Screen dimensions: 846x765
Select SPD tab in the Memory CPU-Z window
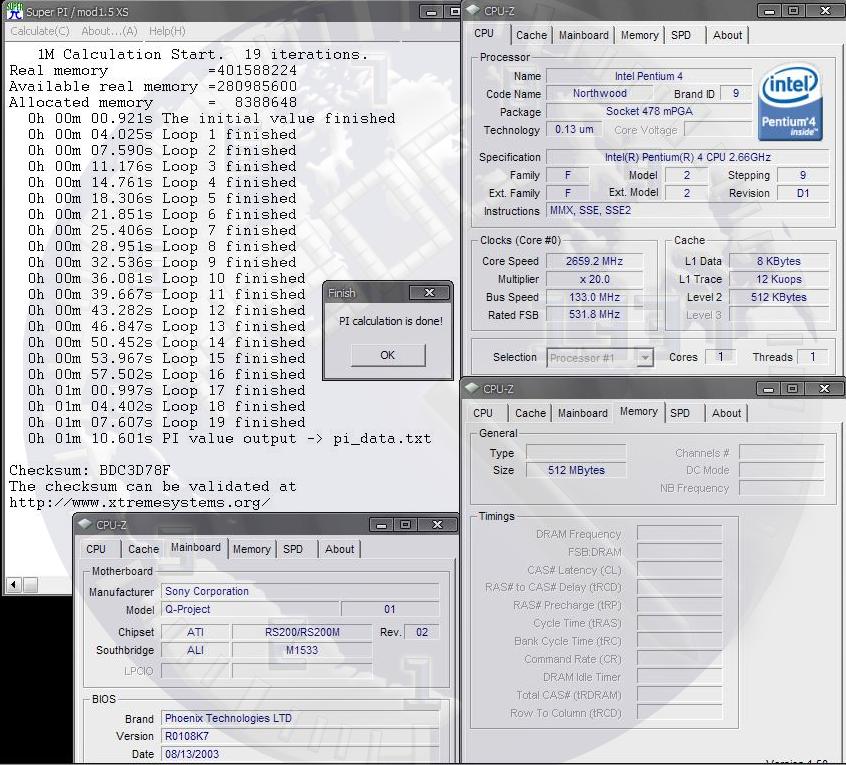click(x=680, y=413)
